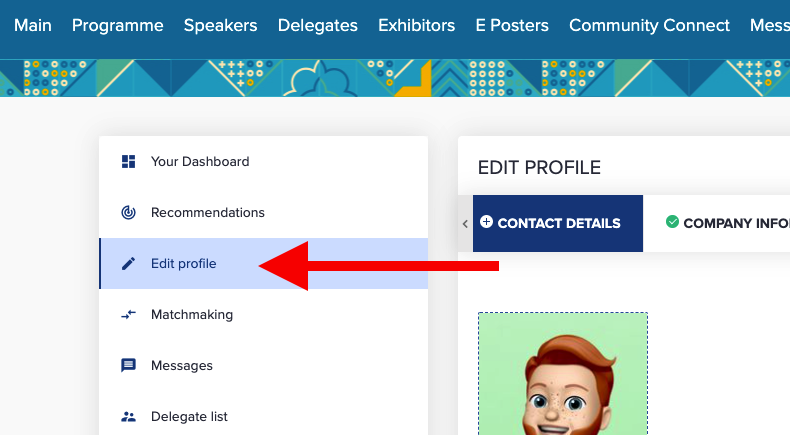Click the plus icon on Contact Details tab

tap(486, 222)
